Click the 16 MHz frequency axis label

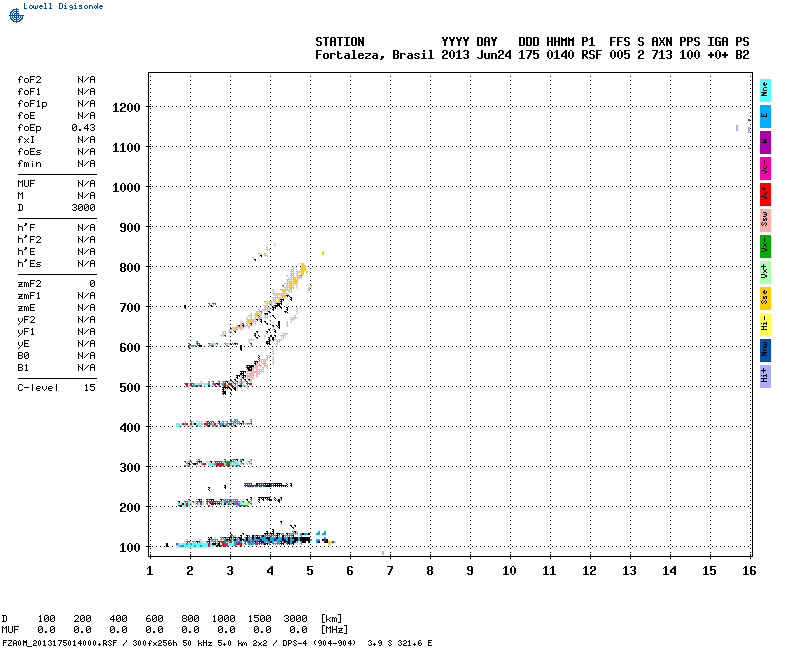749,571
